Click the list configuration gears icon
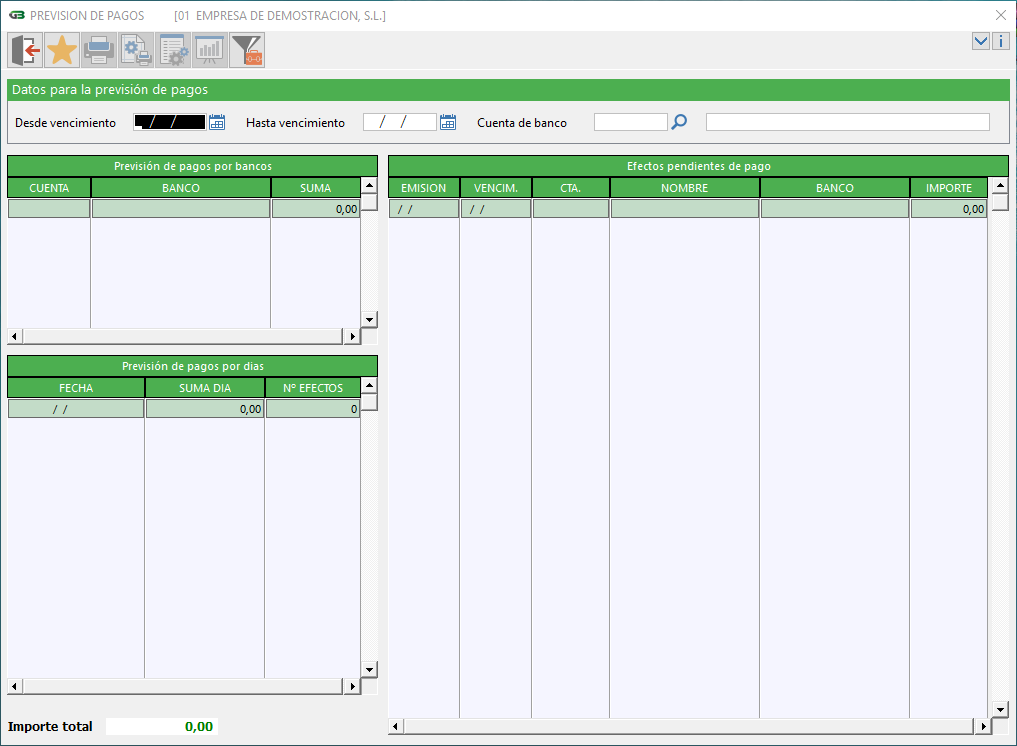The image size is (1017, 746). (173, 49)
